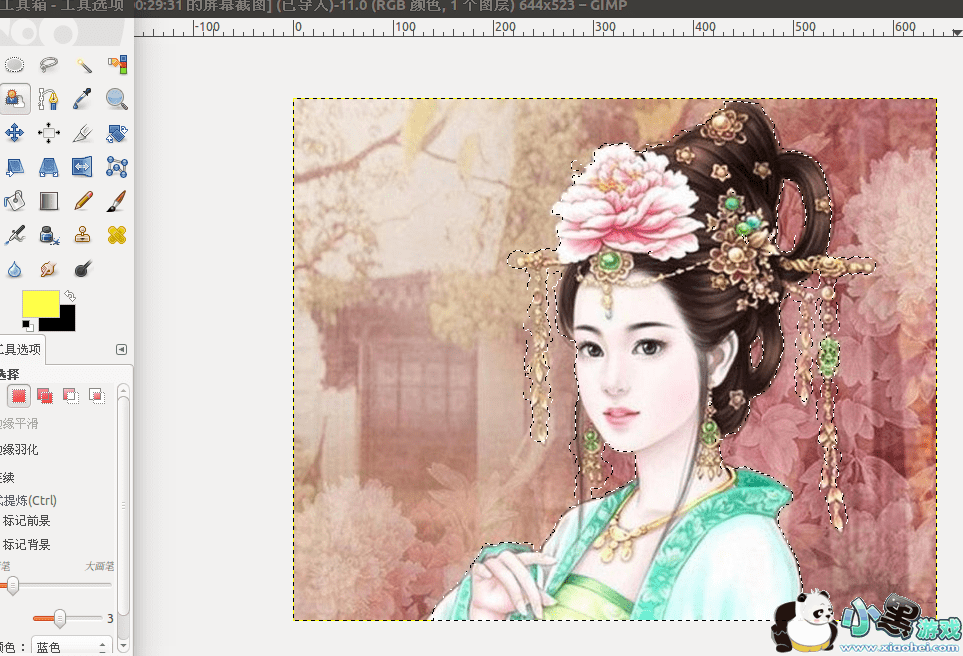This screenshot has width=963, height=656.
Task: Toggle the 连续 contiguous option
Action: point(7,477)
